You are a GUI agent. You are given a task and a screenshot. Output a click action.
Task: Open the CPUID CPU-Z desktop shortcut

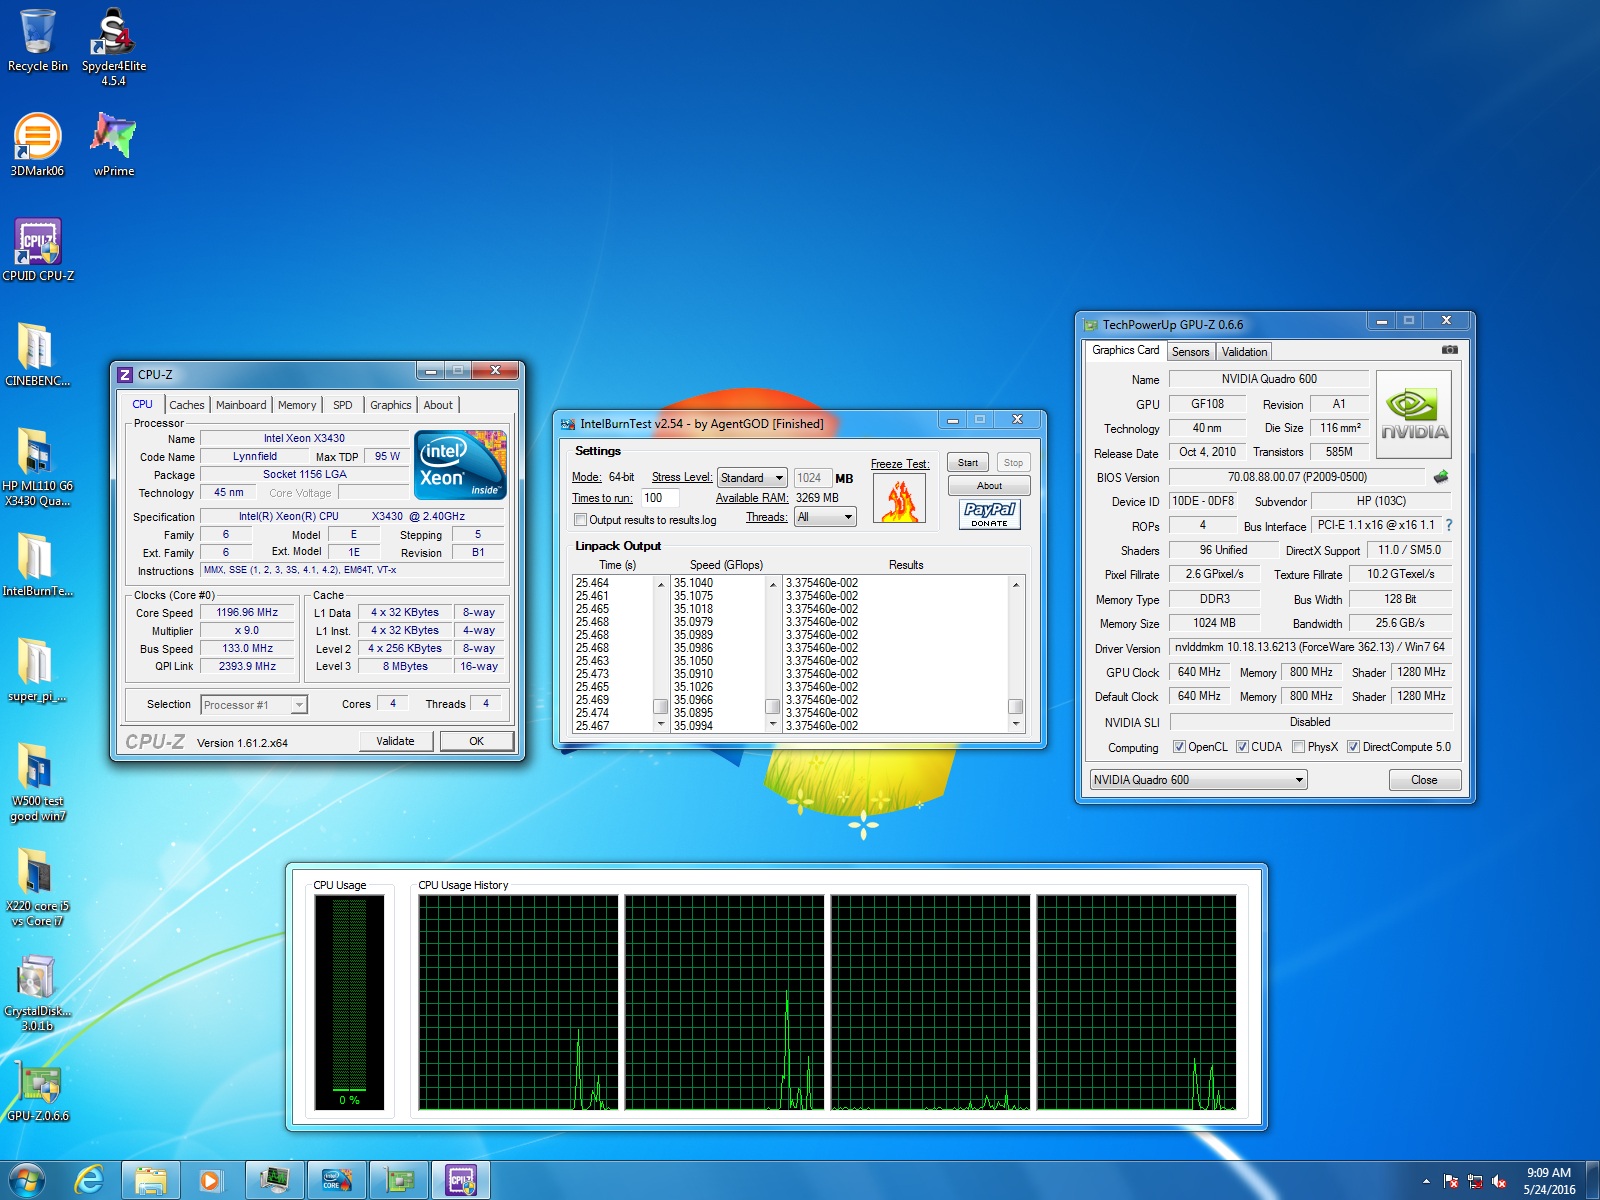(x=38, y=250)
